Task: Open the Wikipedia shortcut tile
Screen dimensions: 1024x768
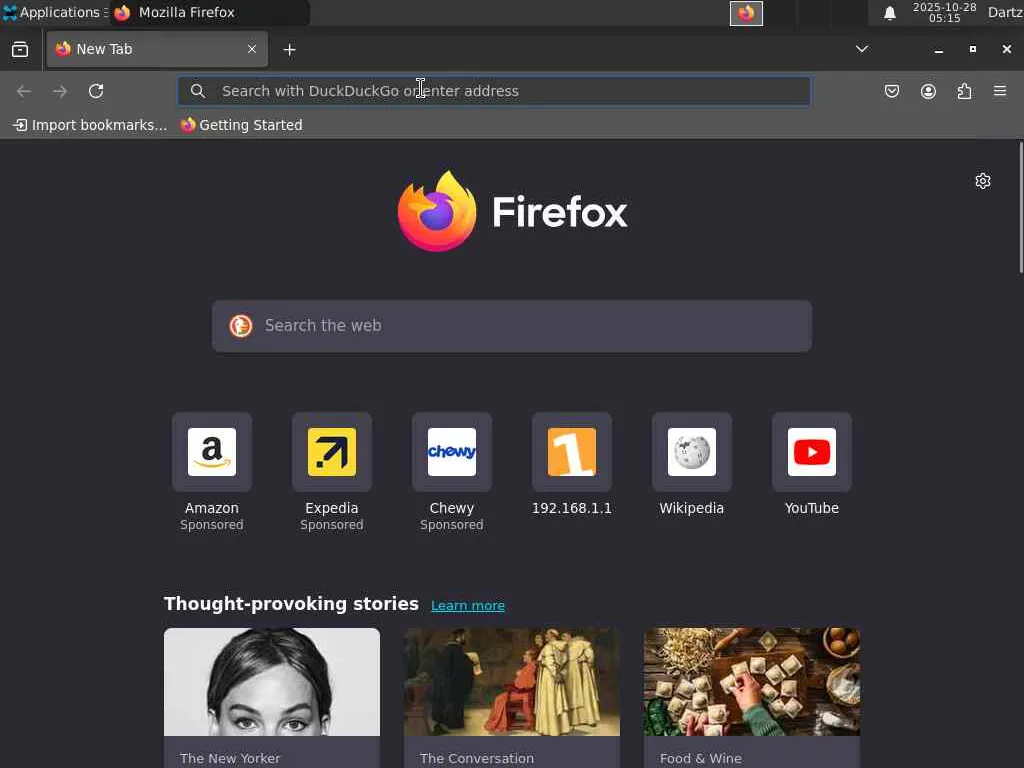Action: coord(692,452)
